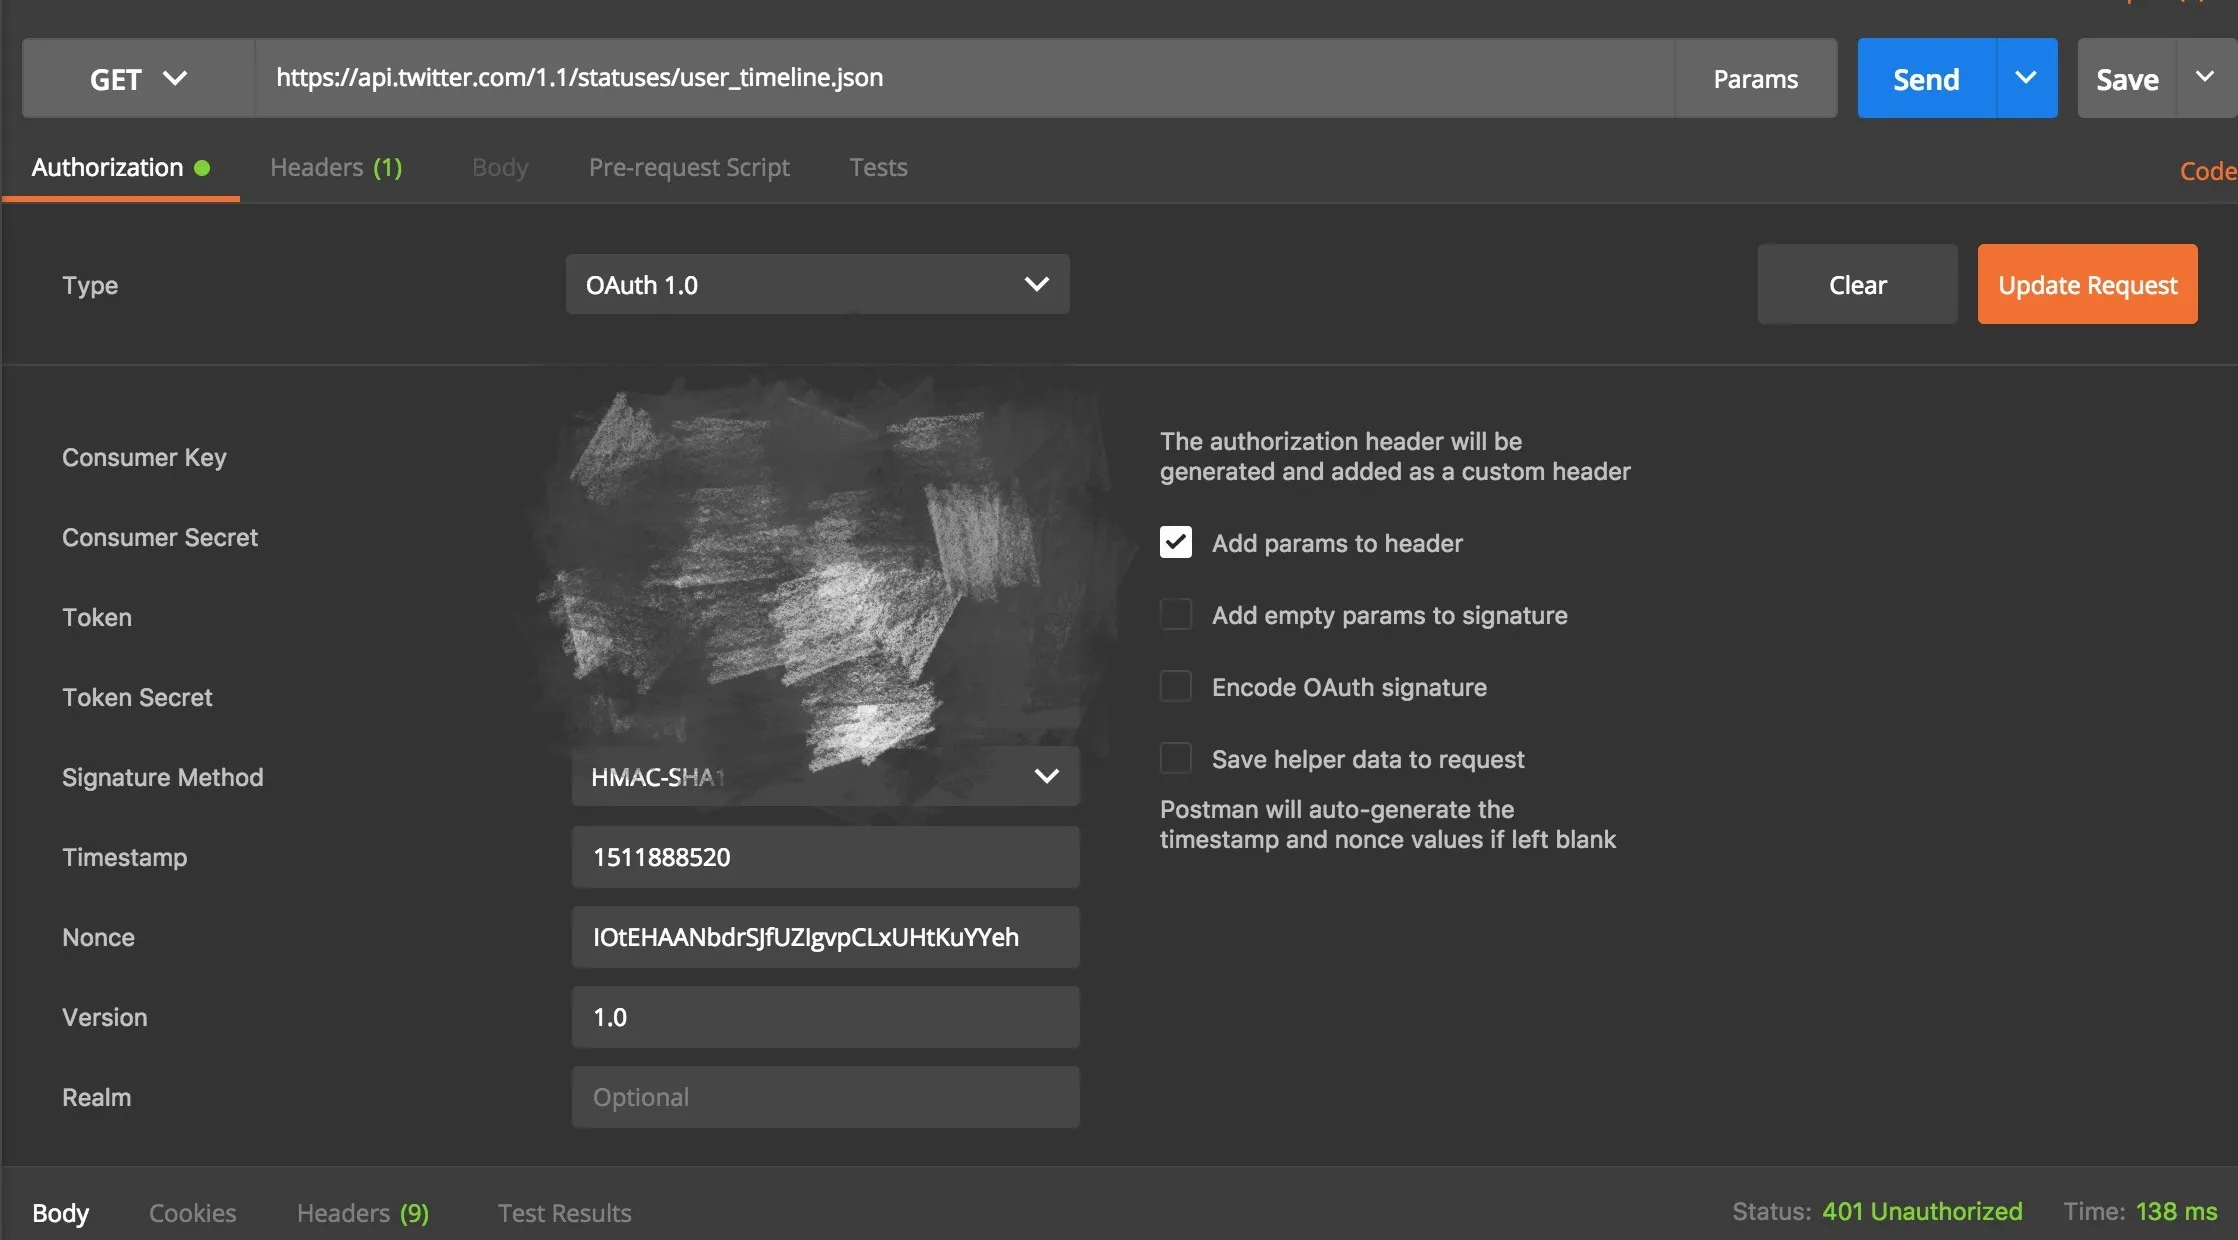Screen dimensions: 2238x1240
Task: Open the Code link
Action: click(x=2206, y=171)
